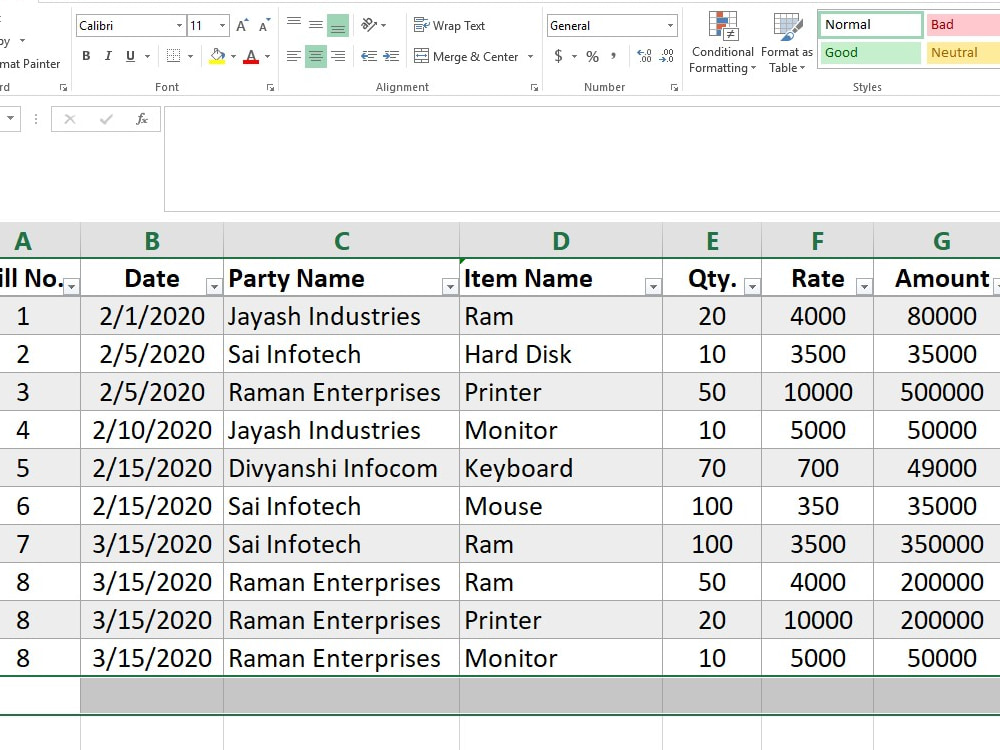1000x750 pixels.
Task: Click Wrap Text button
Action: (450, 26)
